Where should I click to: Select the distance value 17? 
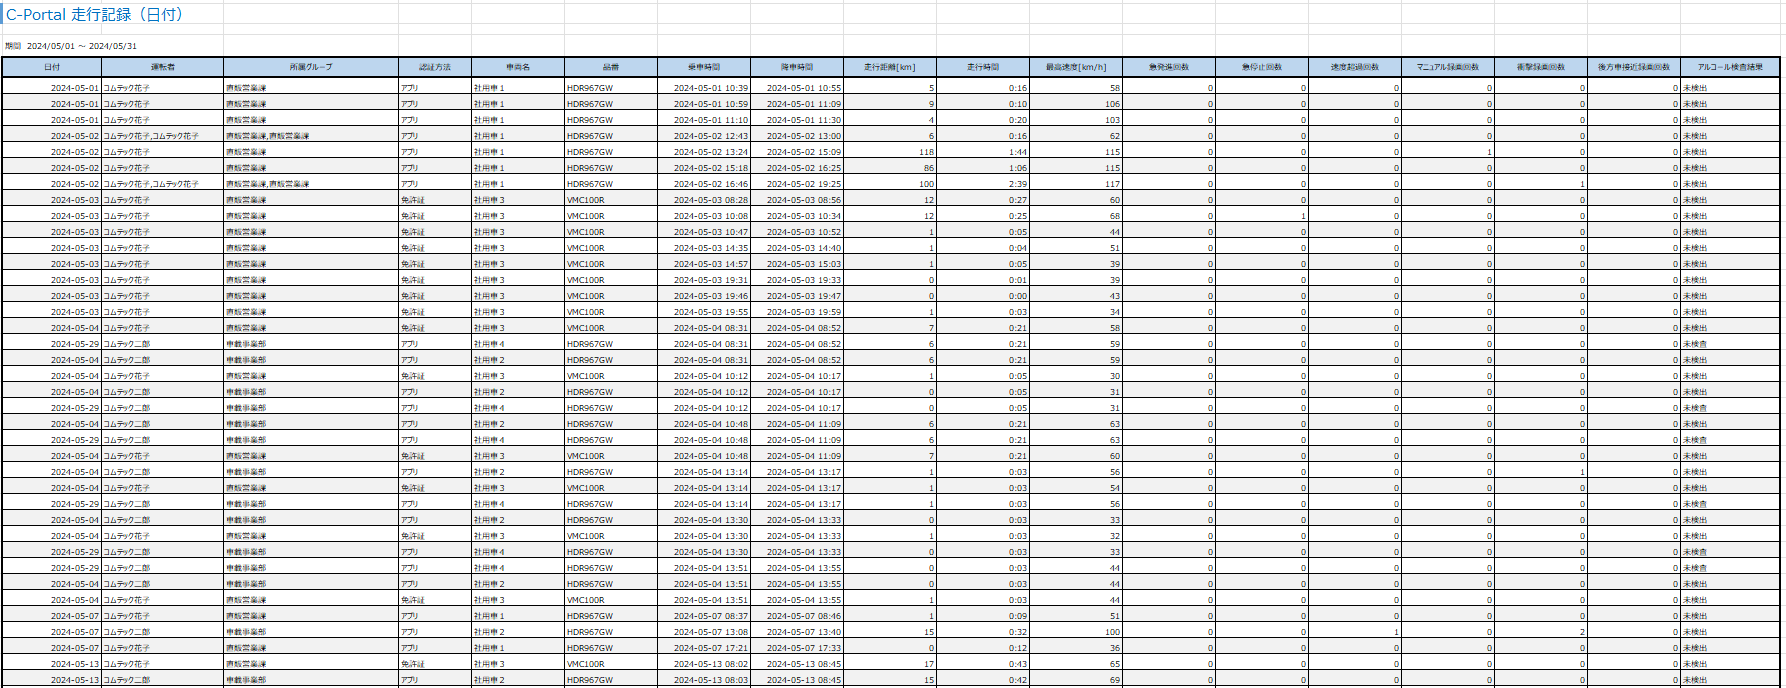[x=929, y=664]
